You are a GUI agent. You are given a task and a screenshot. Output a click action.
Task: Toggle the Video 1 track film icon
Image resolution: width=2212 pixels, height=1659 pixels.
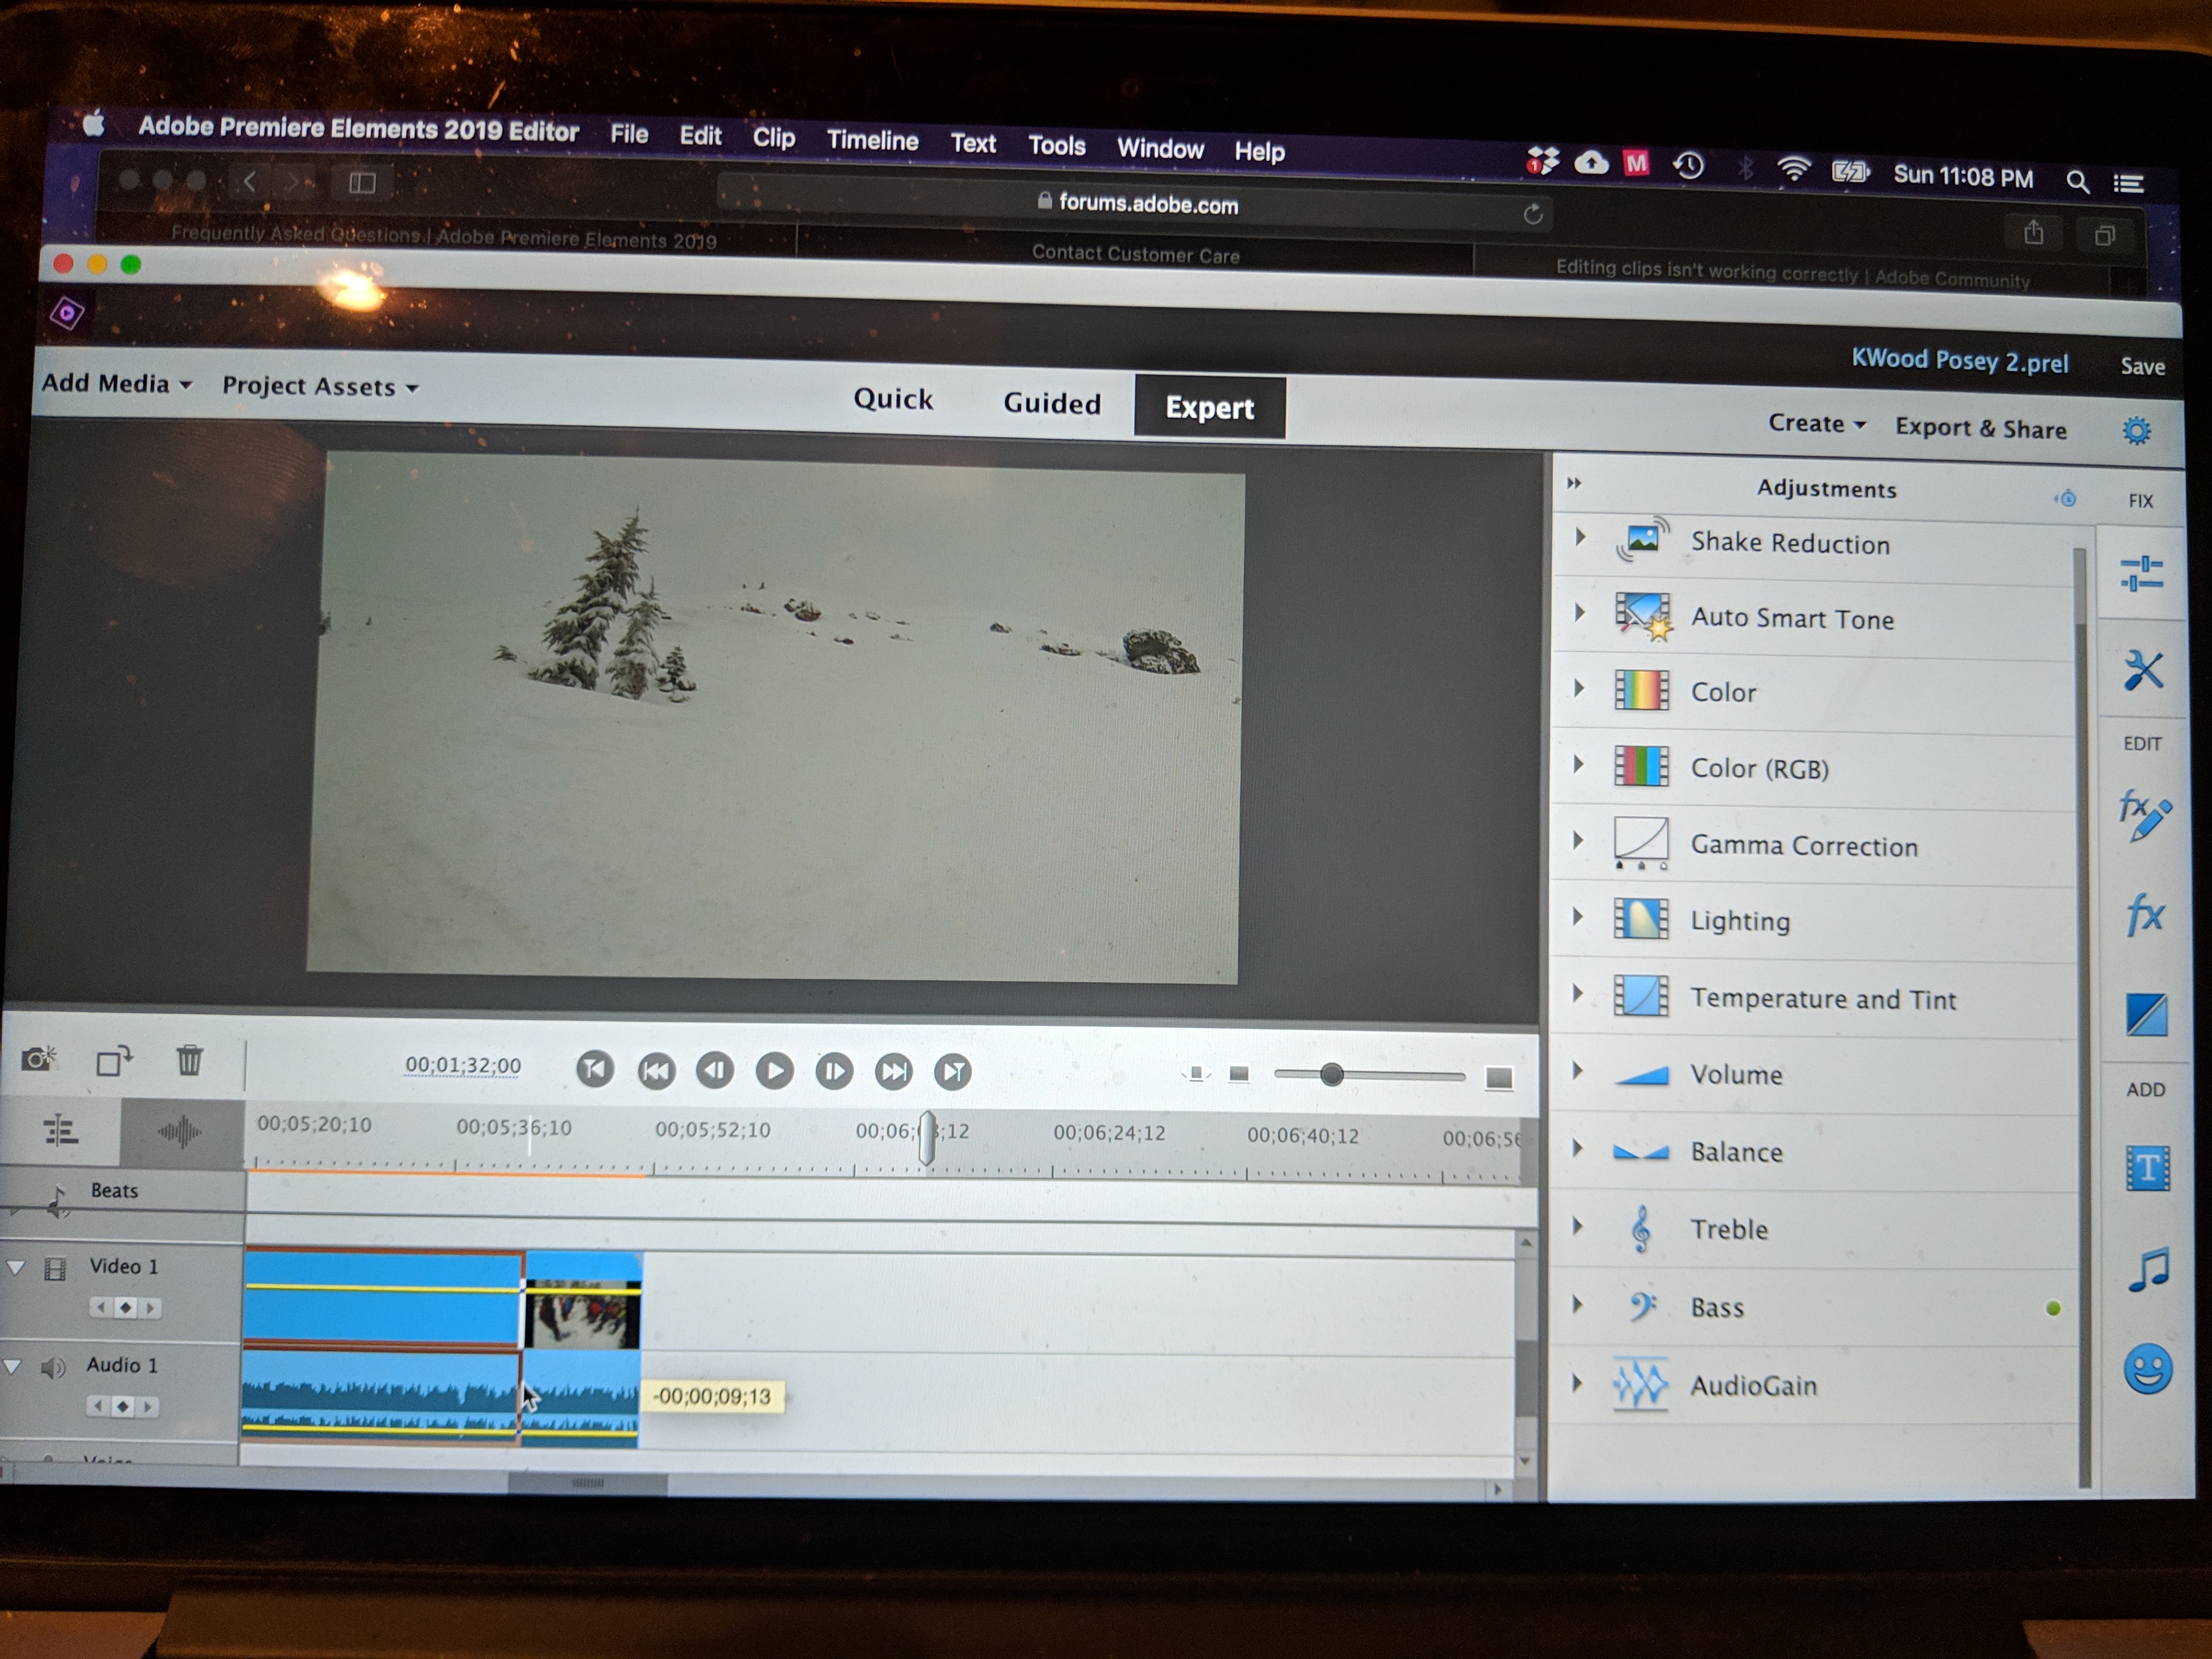point(55,1269)
